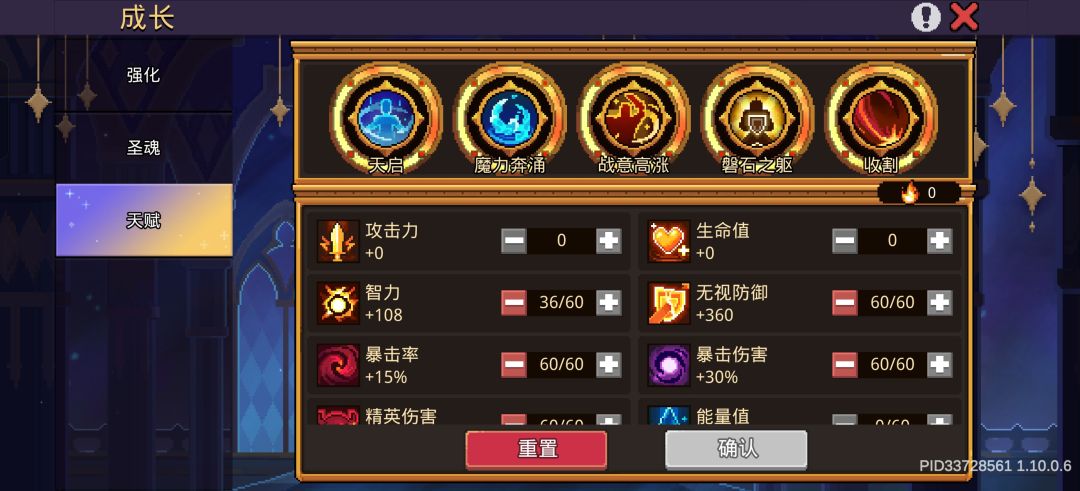Open the exclamation info icon
The height and width of the screenshot is (491, 1080).
coord(926,17)
